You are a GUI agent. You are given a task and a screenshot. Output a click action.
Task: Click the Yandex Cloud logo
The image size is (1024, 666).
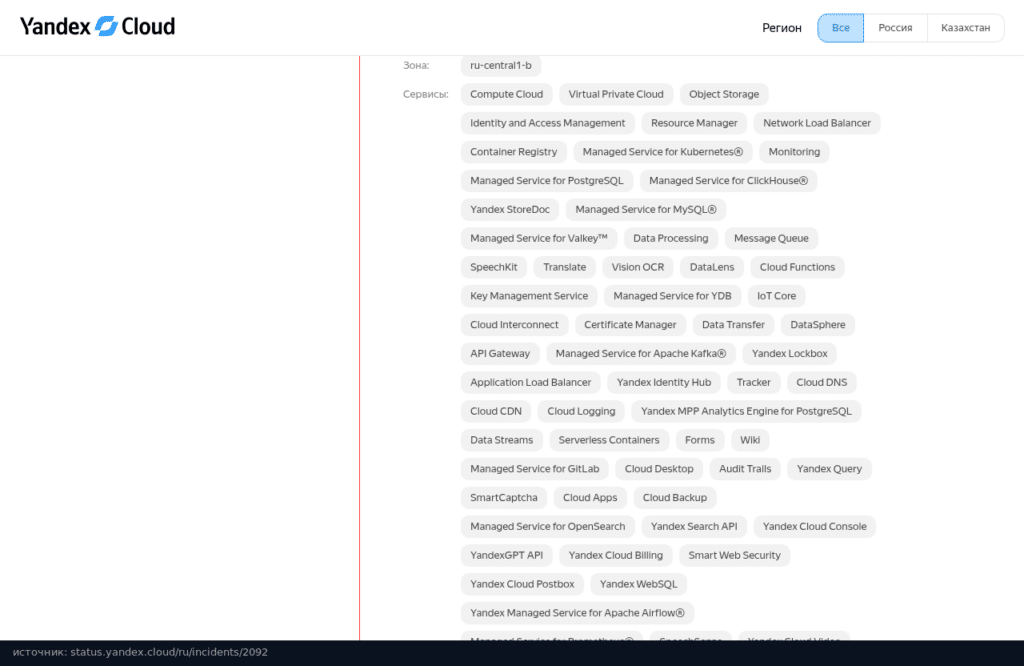click(x=97, y=26)
